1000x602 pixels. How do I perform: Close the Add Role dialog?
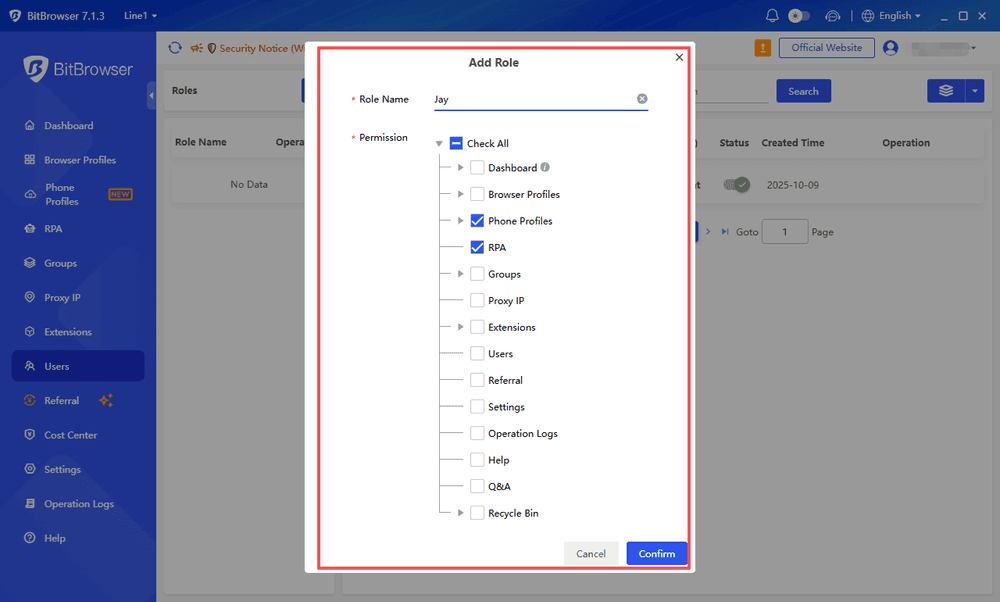point(679,57)
